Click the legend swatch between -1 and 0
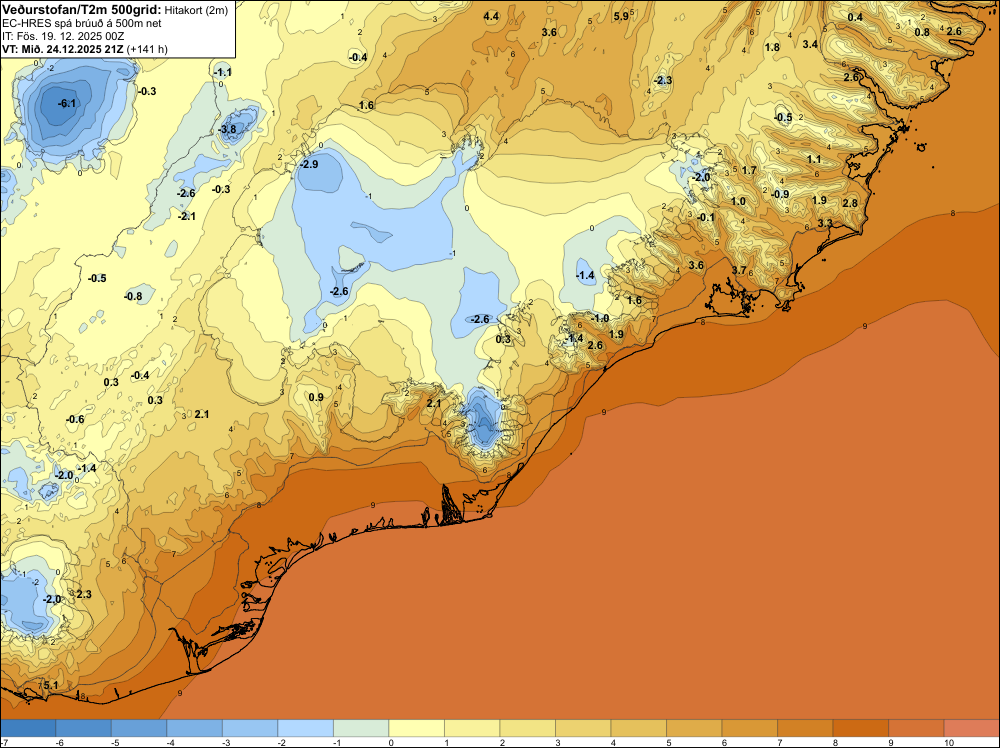The image size is (1000, 748). click(x=361, y=728)
